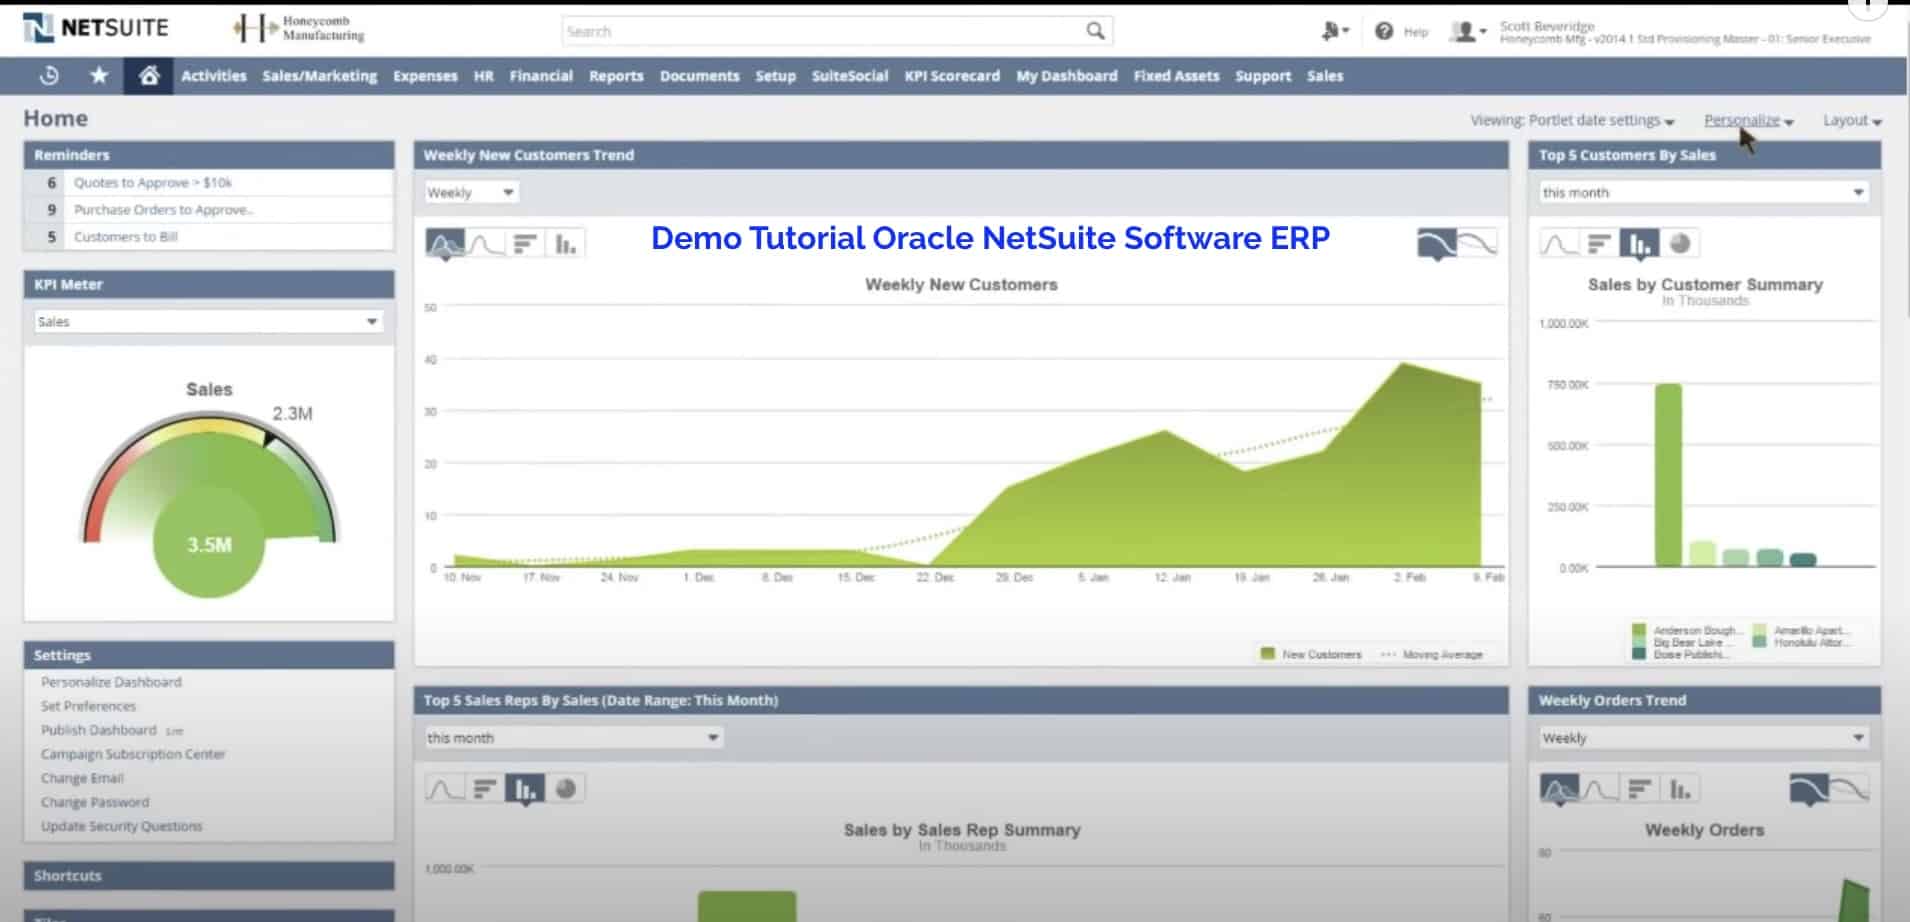Open Weekly dropdown in New Customers Trend
The width and height of the screenshot is (1910, 922).
(470, 192)
